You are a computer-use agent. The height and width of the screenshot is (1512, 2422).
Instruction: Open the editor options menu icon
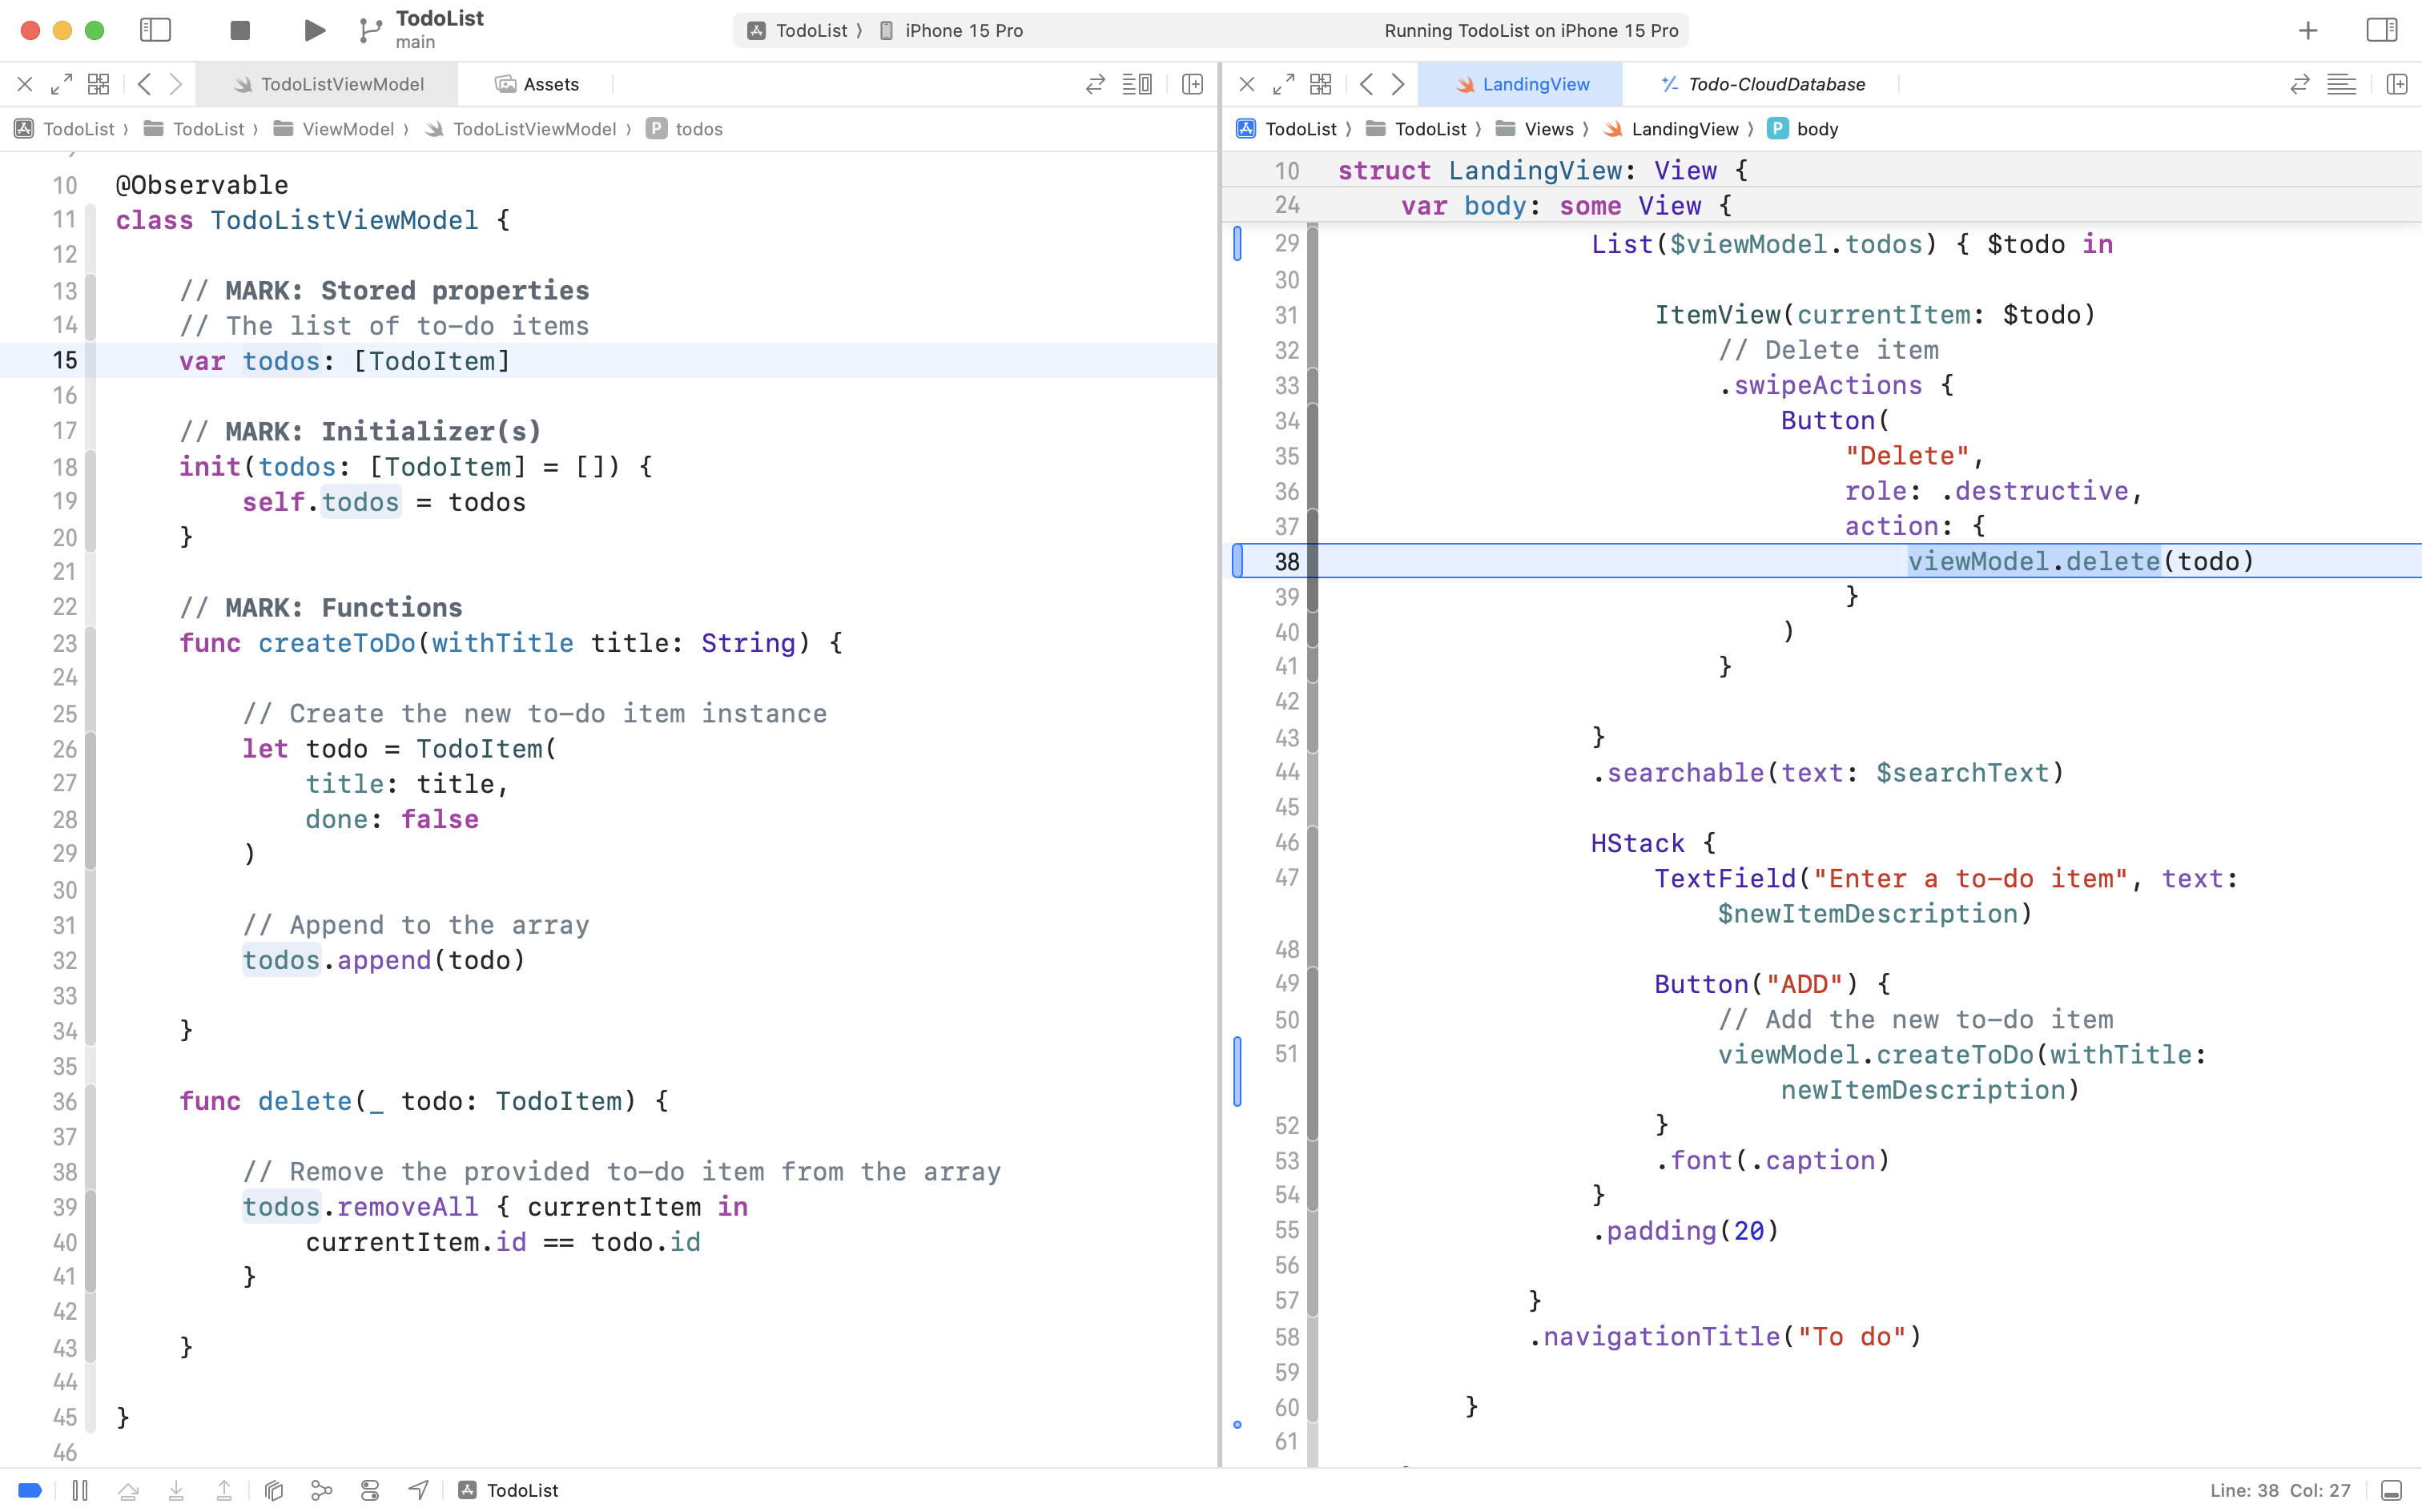[1139, 84]
